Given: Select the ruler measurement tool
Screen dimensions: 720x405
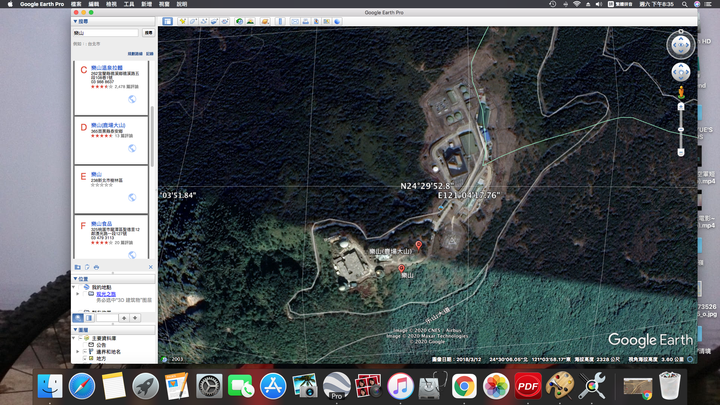Looking at the screenshot, I should (x=281, y=21).
